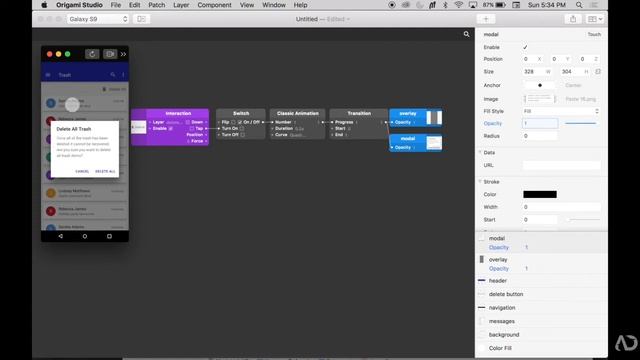Click the Wi-Fi icon in menu bar
Screen dimensions: 640x360
pos(459,5)
